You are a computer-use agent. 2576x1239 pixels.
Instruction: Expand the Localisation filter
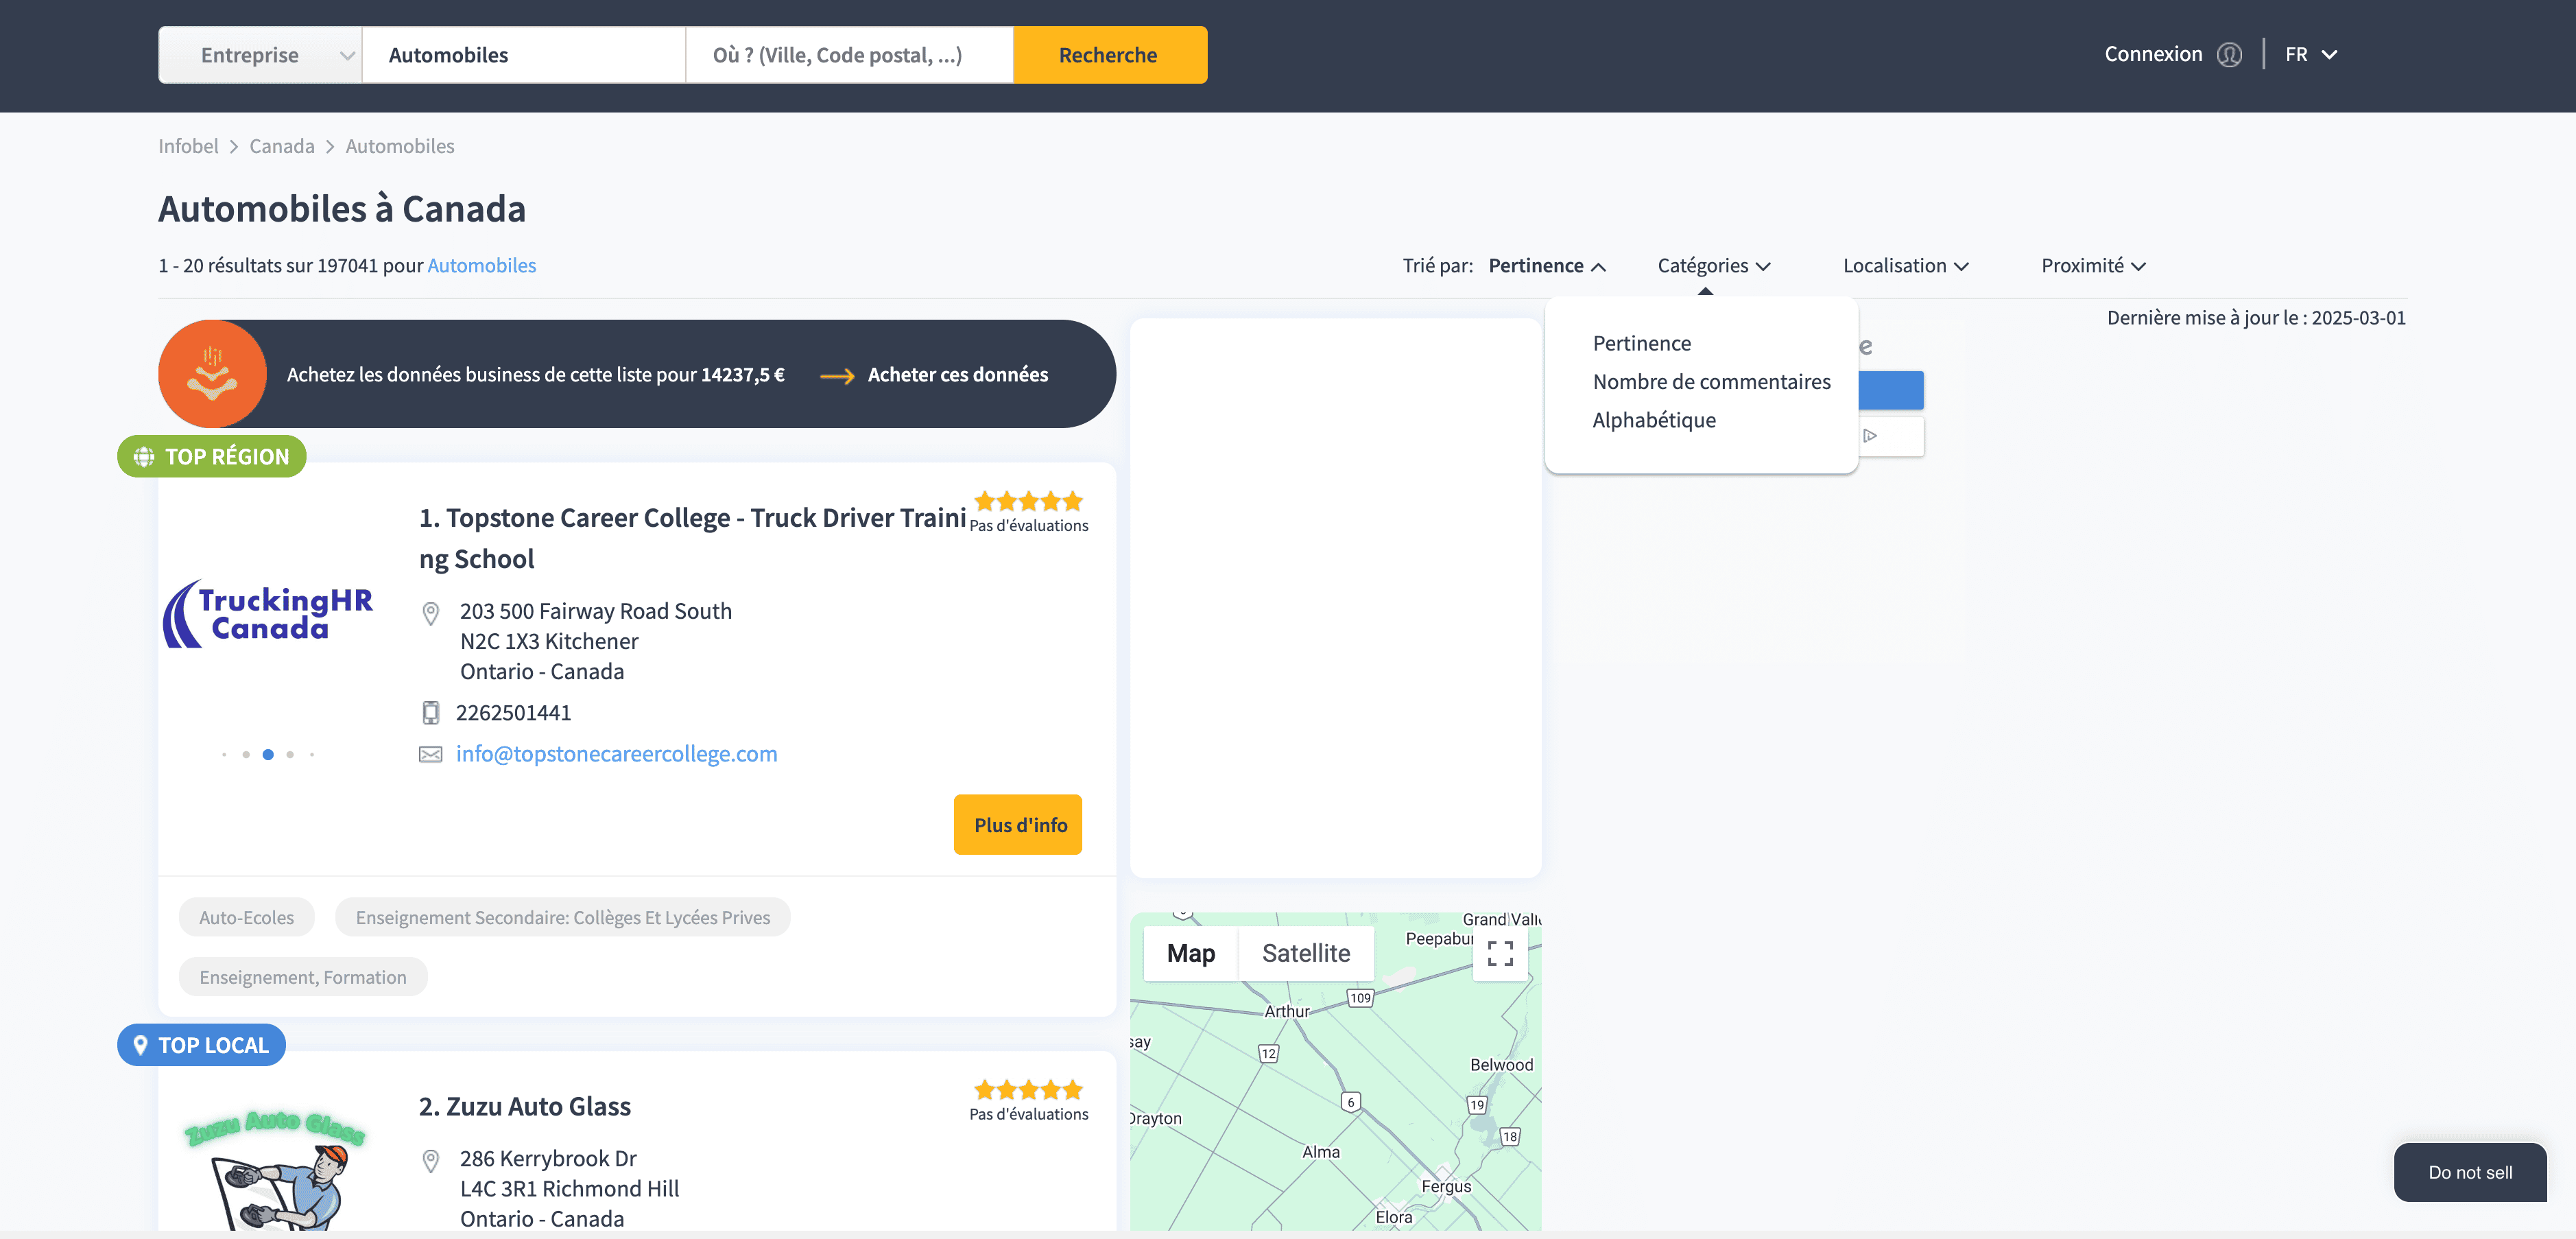(1905, 266)
